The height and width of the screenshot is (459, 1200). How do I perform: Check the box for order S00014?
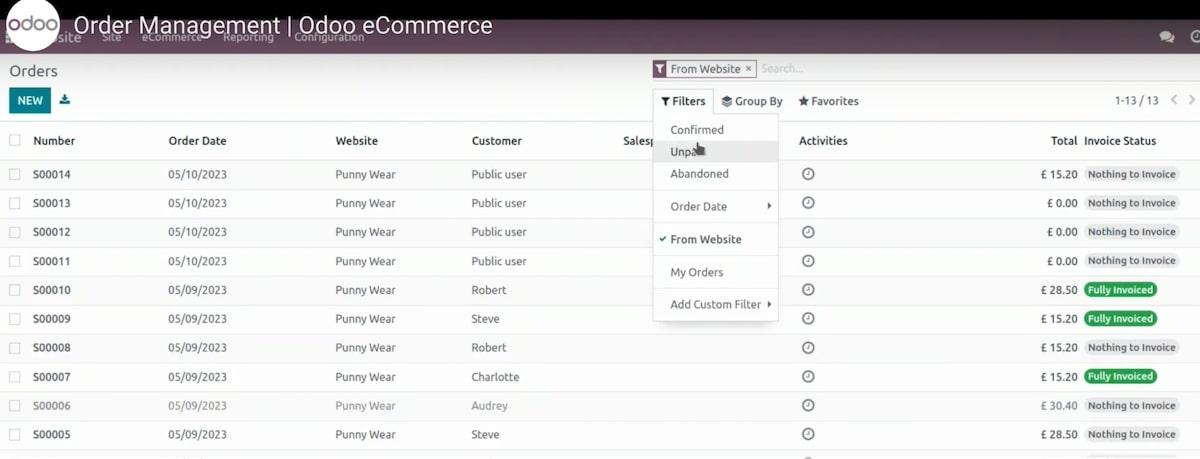15,174
